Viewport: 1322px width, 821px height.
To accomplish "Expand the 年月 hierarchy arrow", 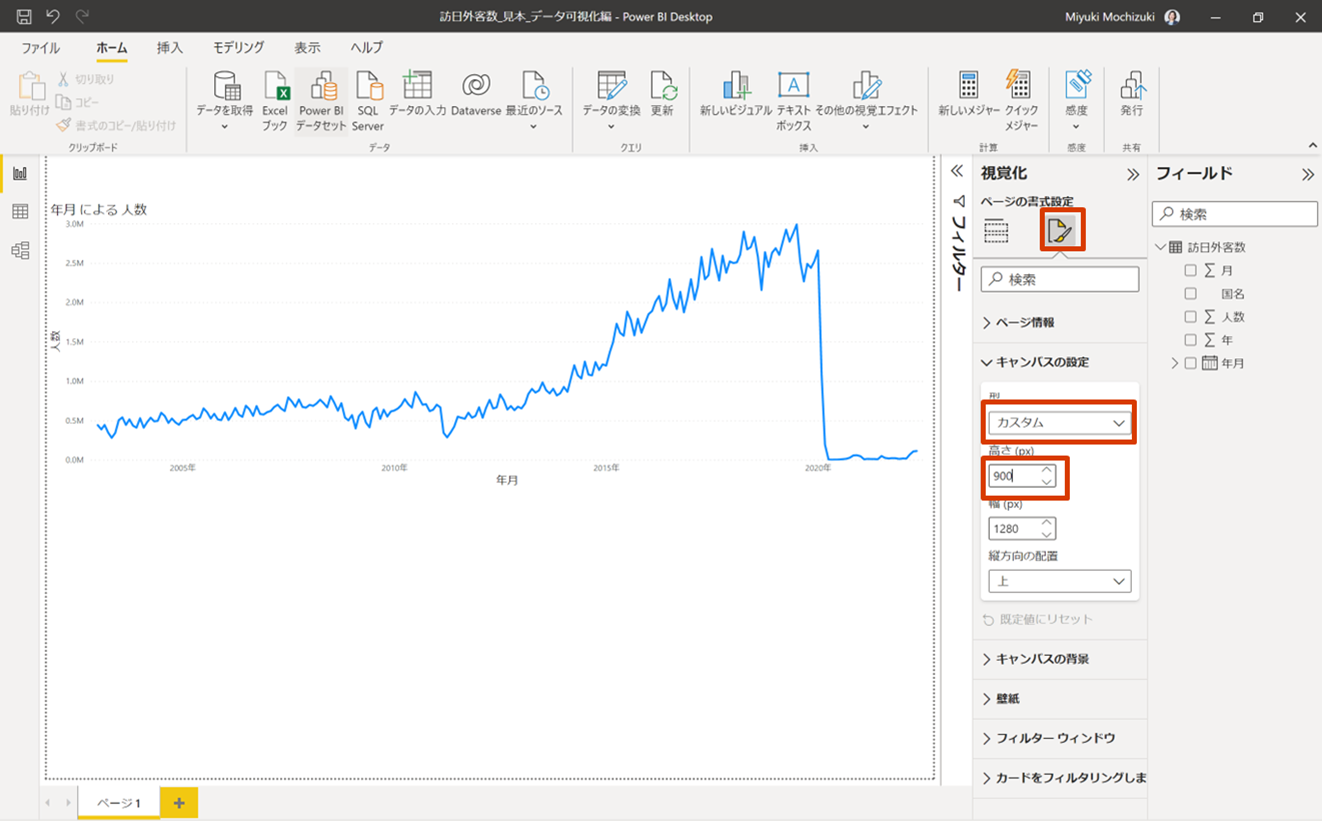I will (1175, 363).
